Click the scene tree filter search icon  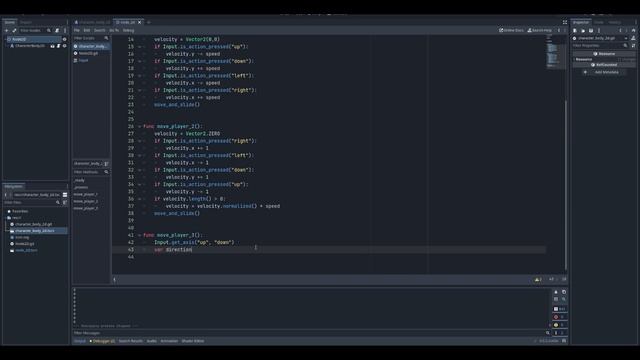49,31
